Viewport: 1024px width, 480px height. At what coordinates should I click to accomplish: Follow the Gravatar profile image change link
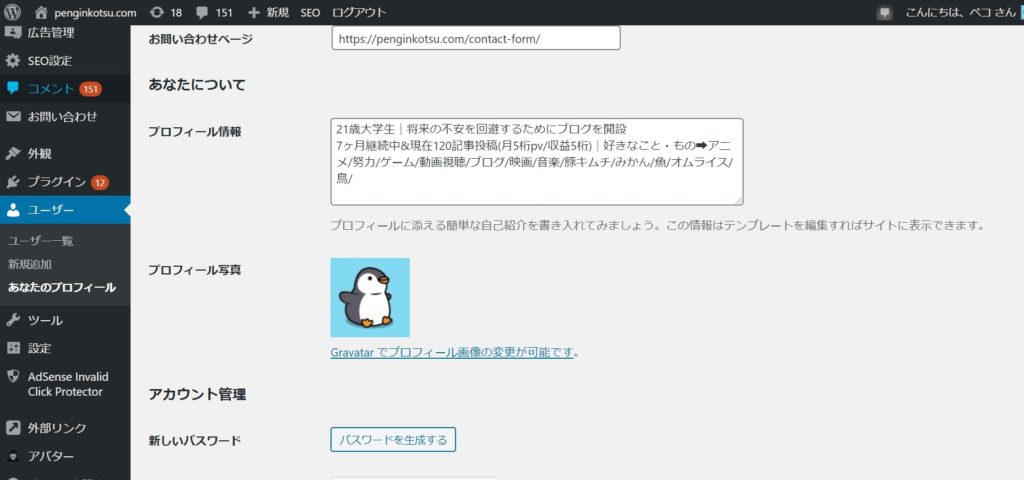click(x=452, y=353)
